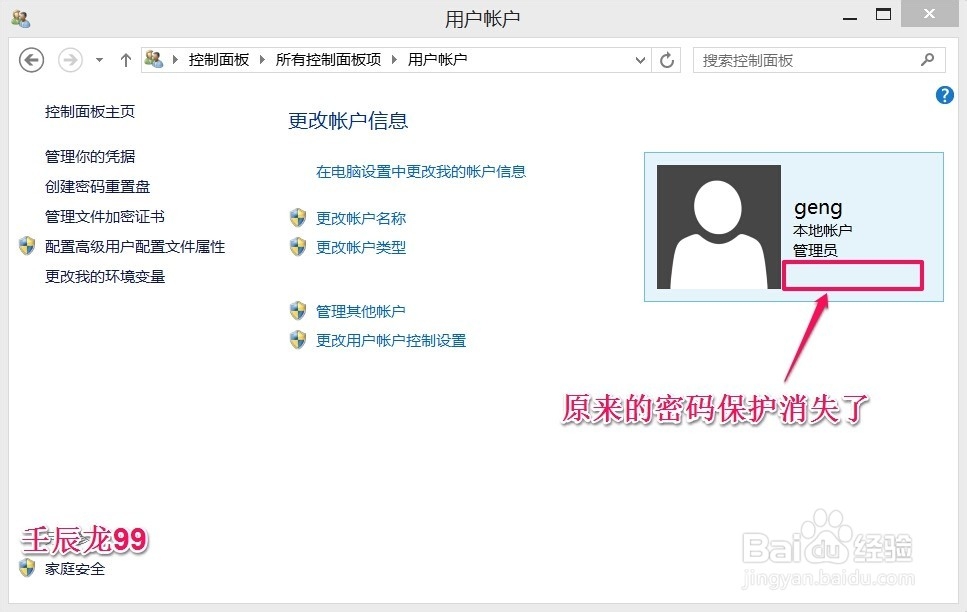Click the refresh icon in the address bar
Screen dimensions: 967x612
(x=667, y=60)
